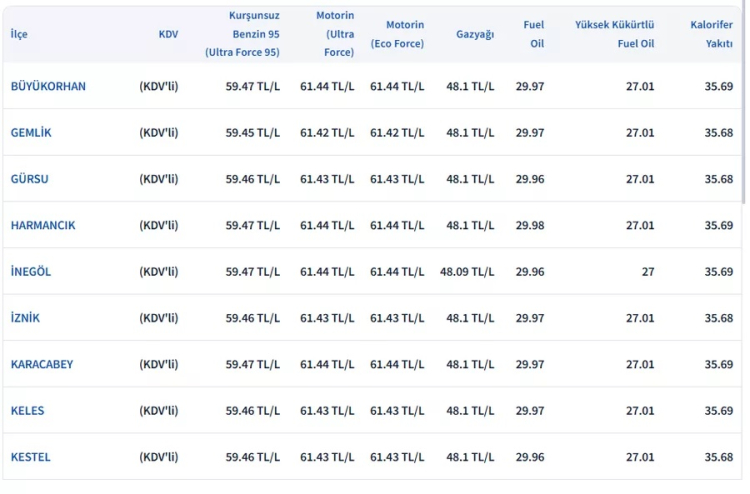Click the GÜRSU district link
Screen dimensions: 750x494
(30, 179)
